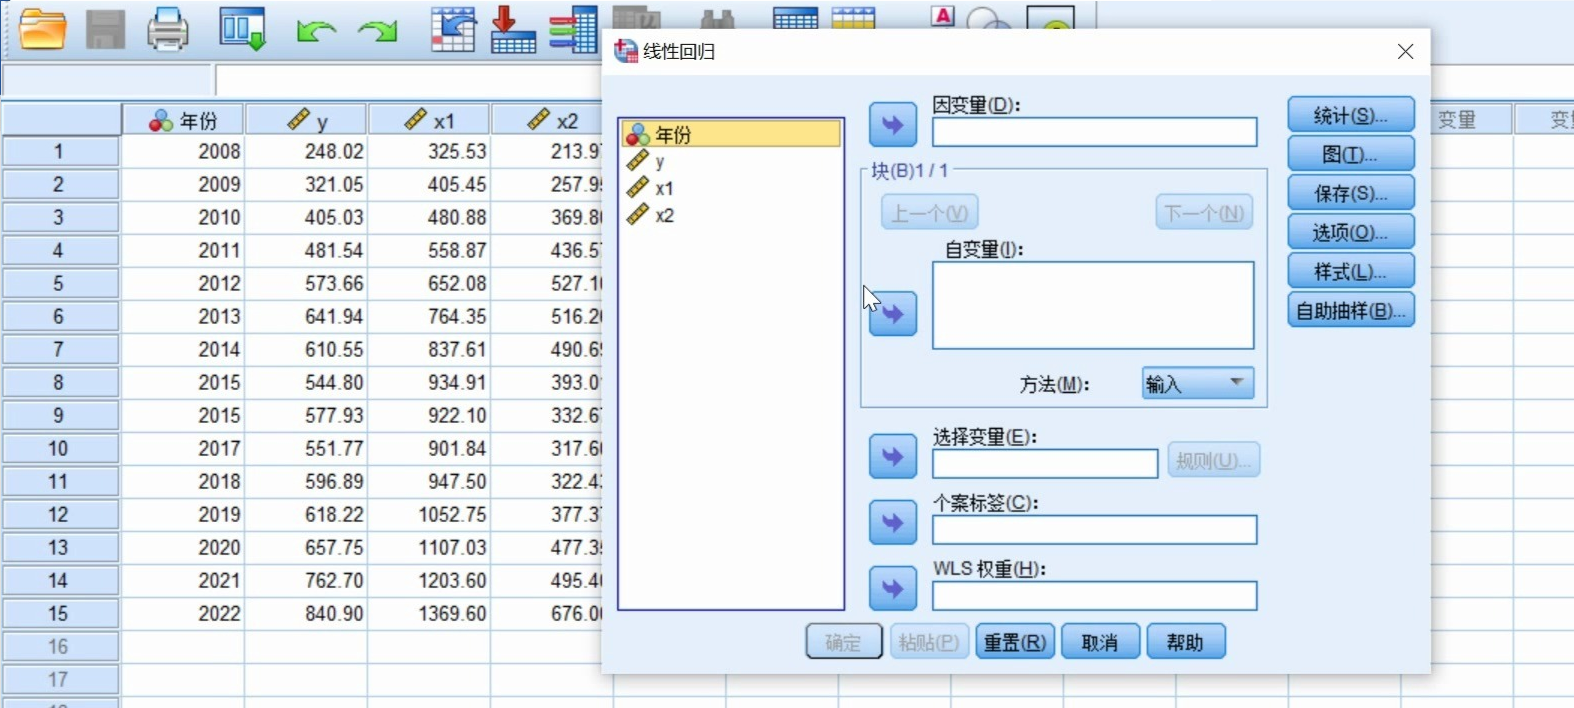Open the 自助抽样(B)... dialog

click(1351, 311)
